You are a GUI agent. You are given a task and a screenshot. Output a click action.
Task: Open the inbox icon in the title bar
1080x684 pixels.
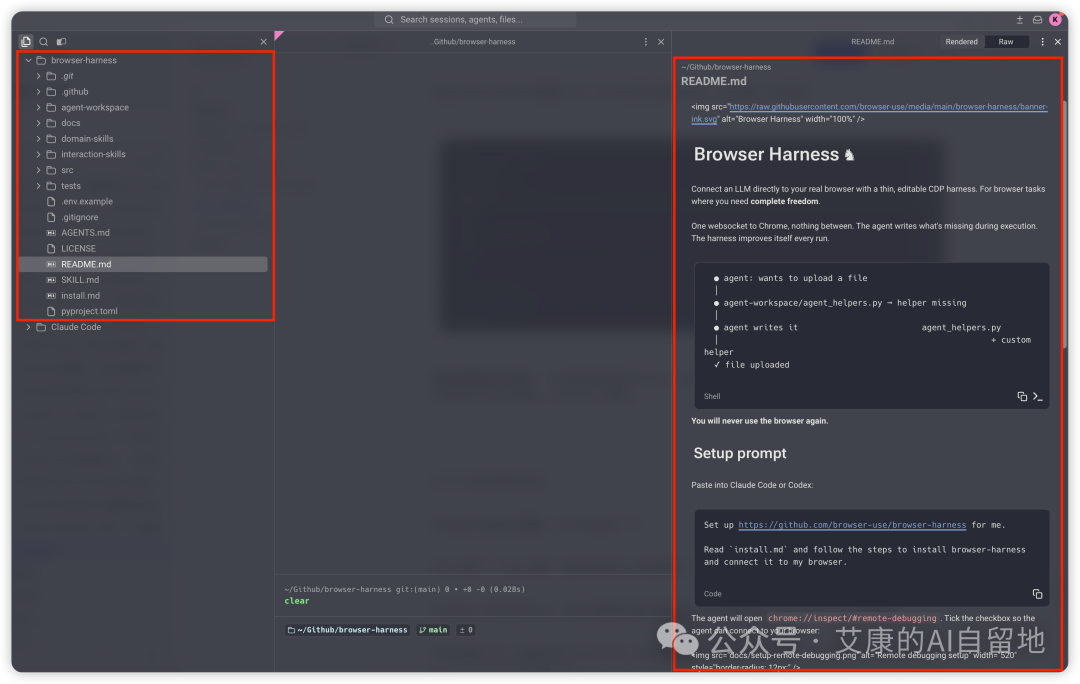coord(1037,19)
